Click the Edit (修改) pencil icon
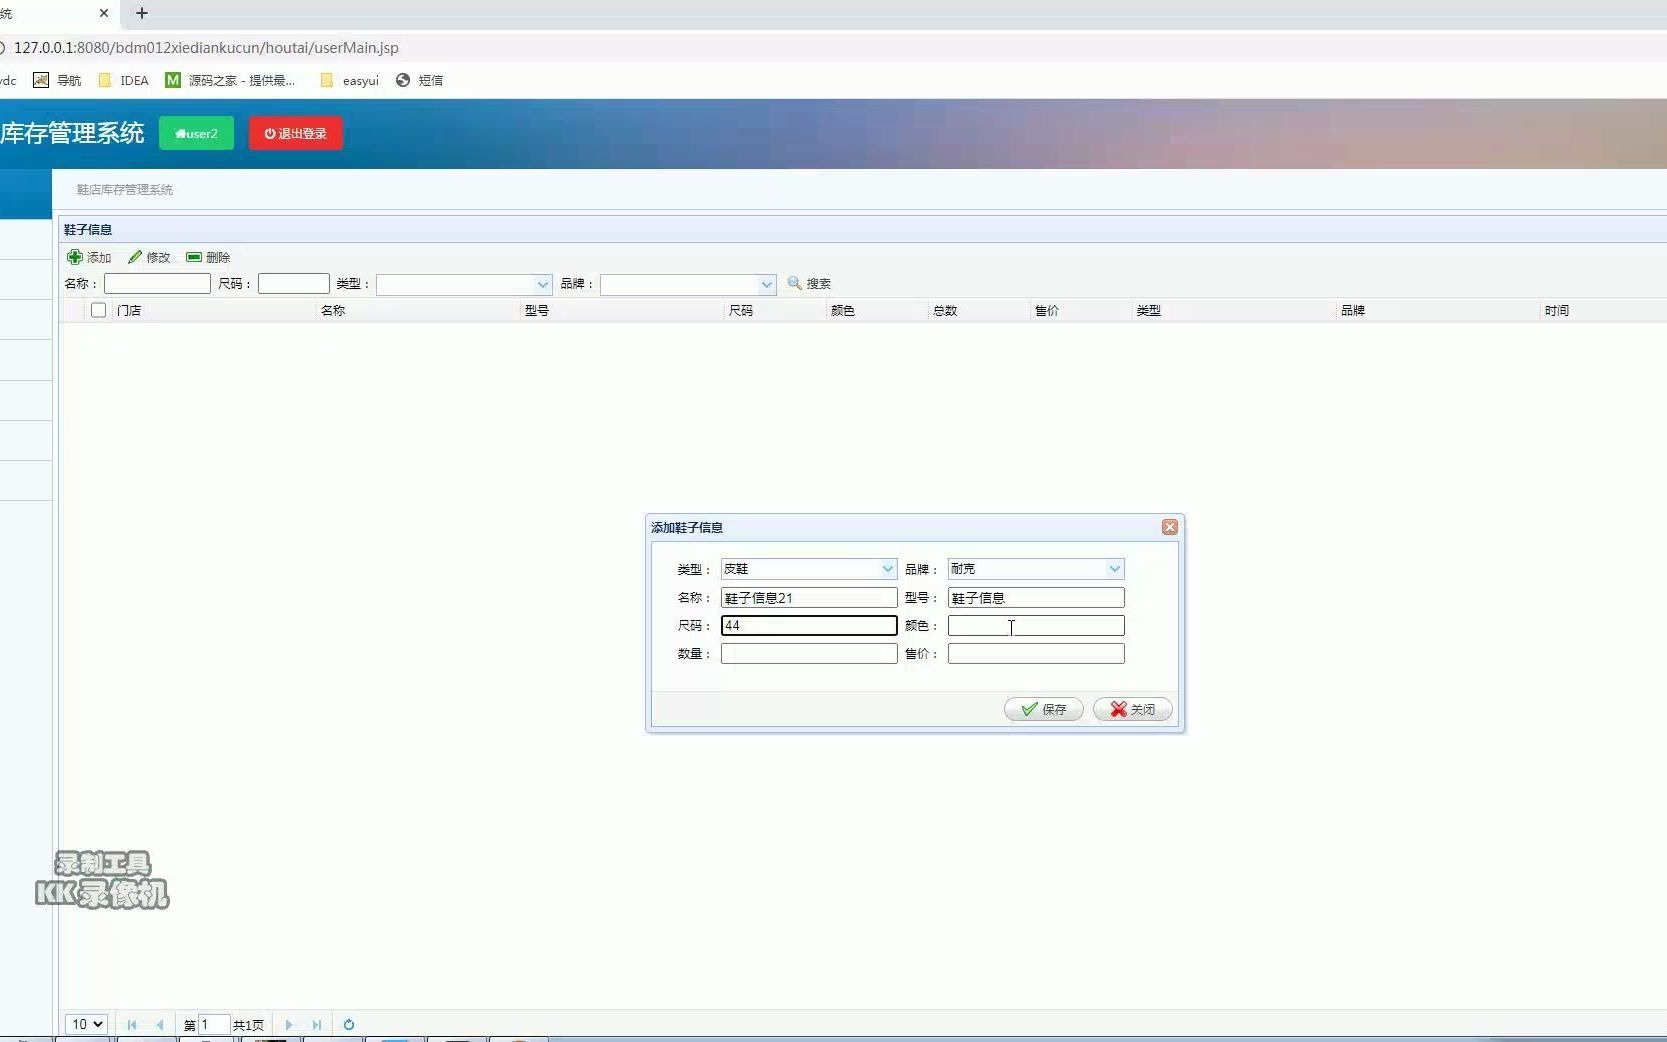 135,257
